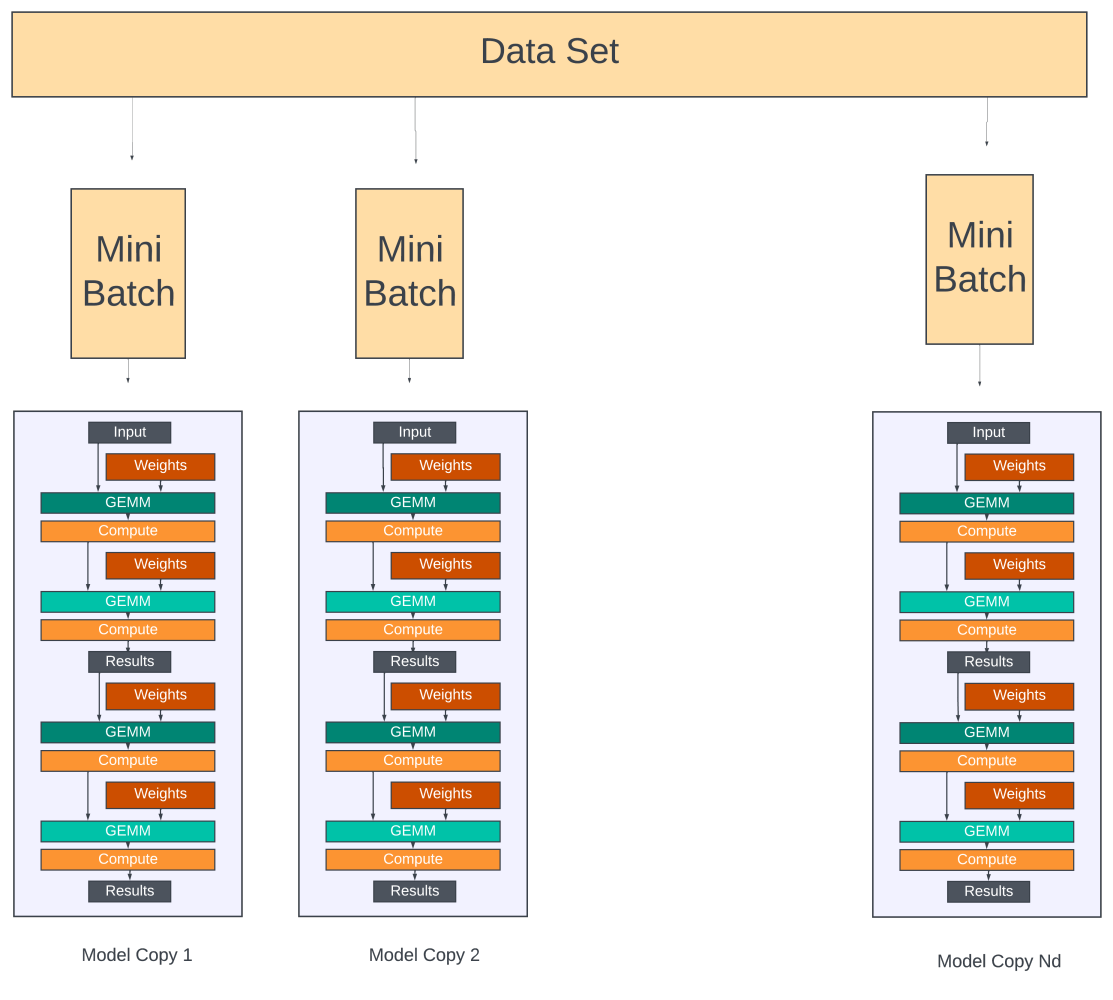The image size is (1113, 1000).
Task: Click the Model Copy 2 label
Action: (x=424, y=955)
